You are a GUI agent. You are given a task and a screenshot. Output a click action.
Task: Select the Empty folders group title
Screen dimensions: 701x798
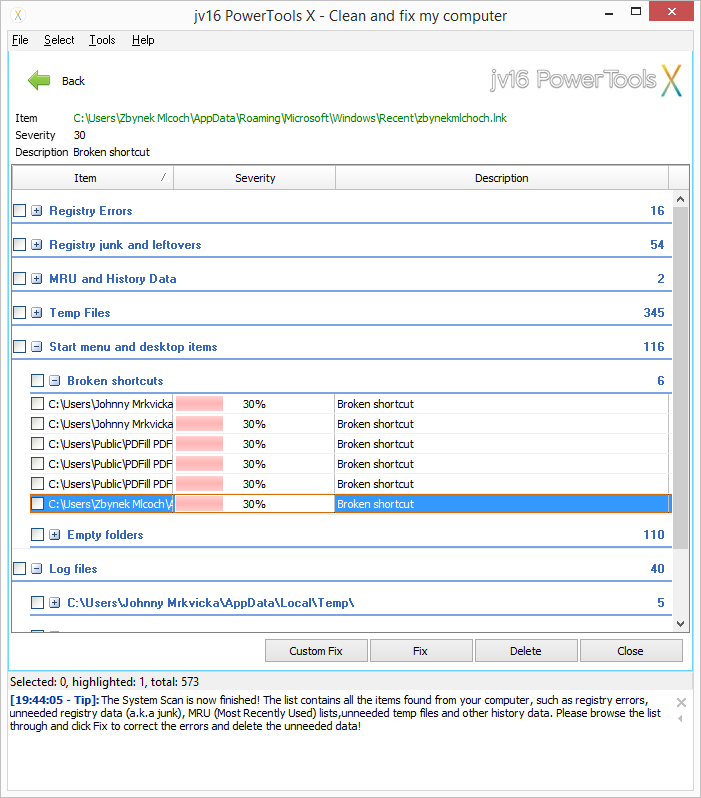(105, 534)
